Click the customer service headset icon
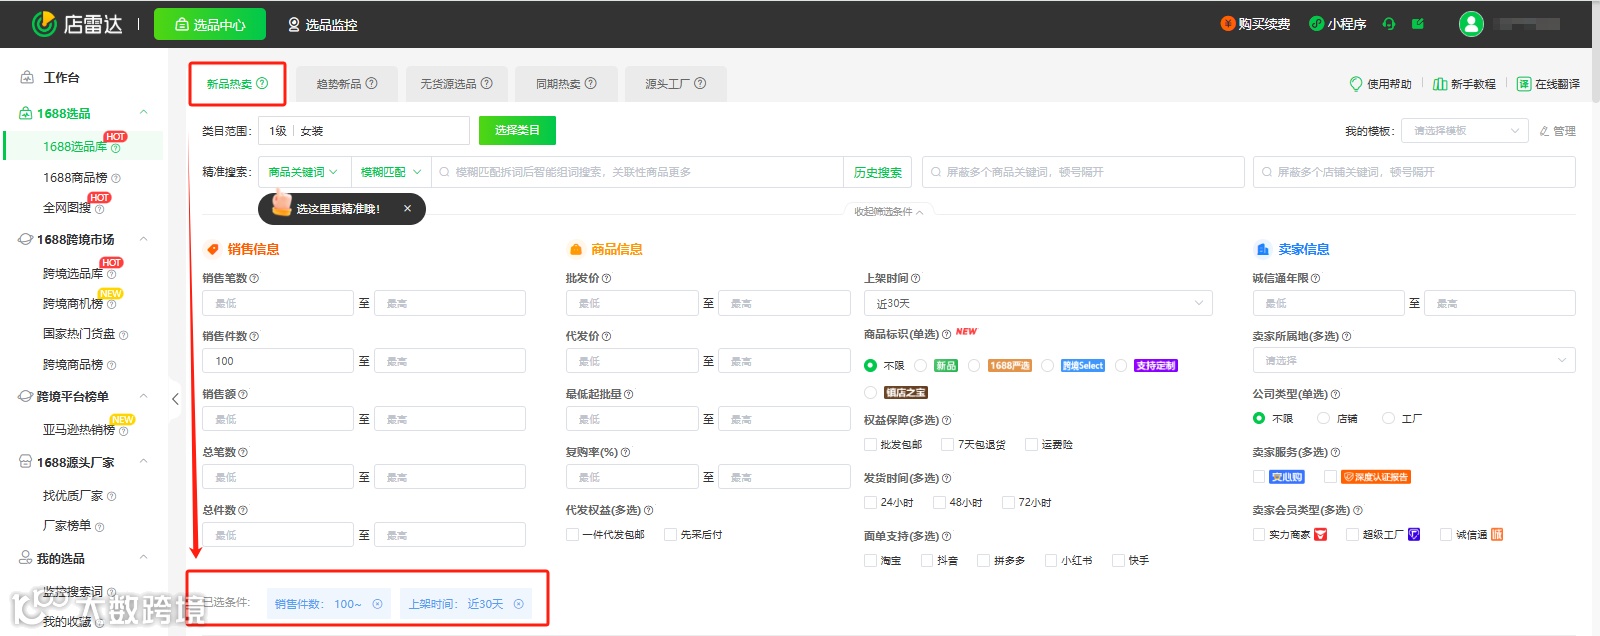The height and width of the screenshot is (636, 1600). tap(1389, 24)
